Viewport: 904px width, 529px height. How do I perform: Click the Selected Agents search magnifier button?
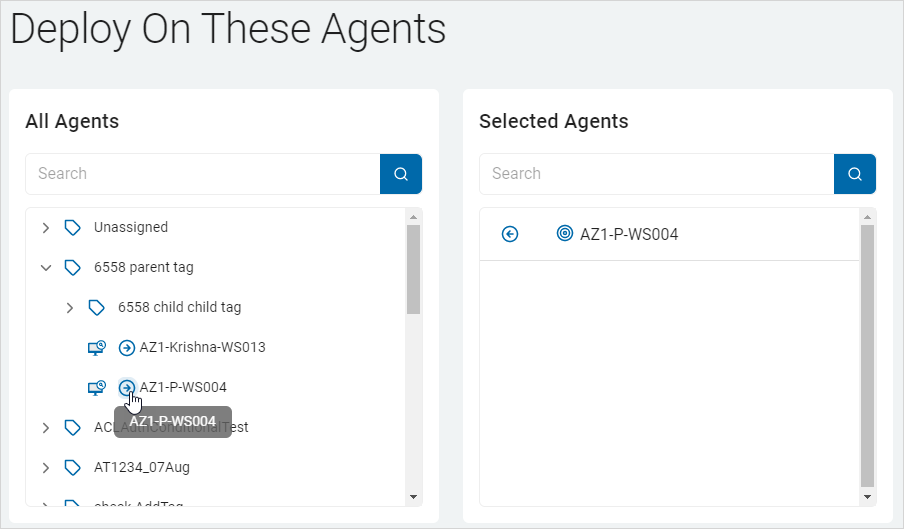click(855, 174)
